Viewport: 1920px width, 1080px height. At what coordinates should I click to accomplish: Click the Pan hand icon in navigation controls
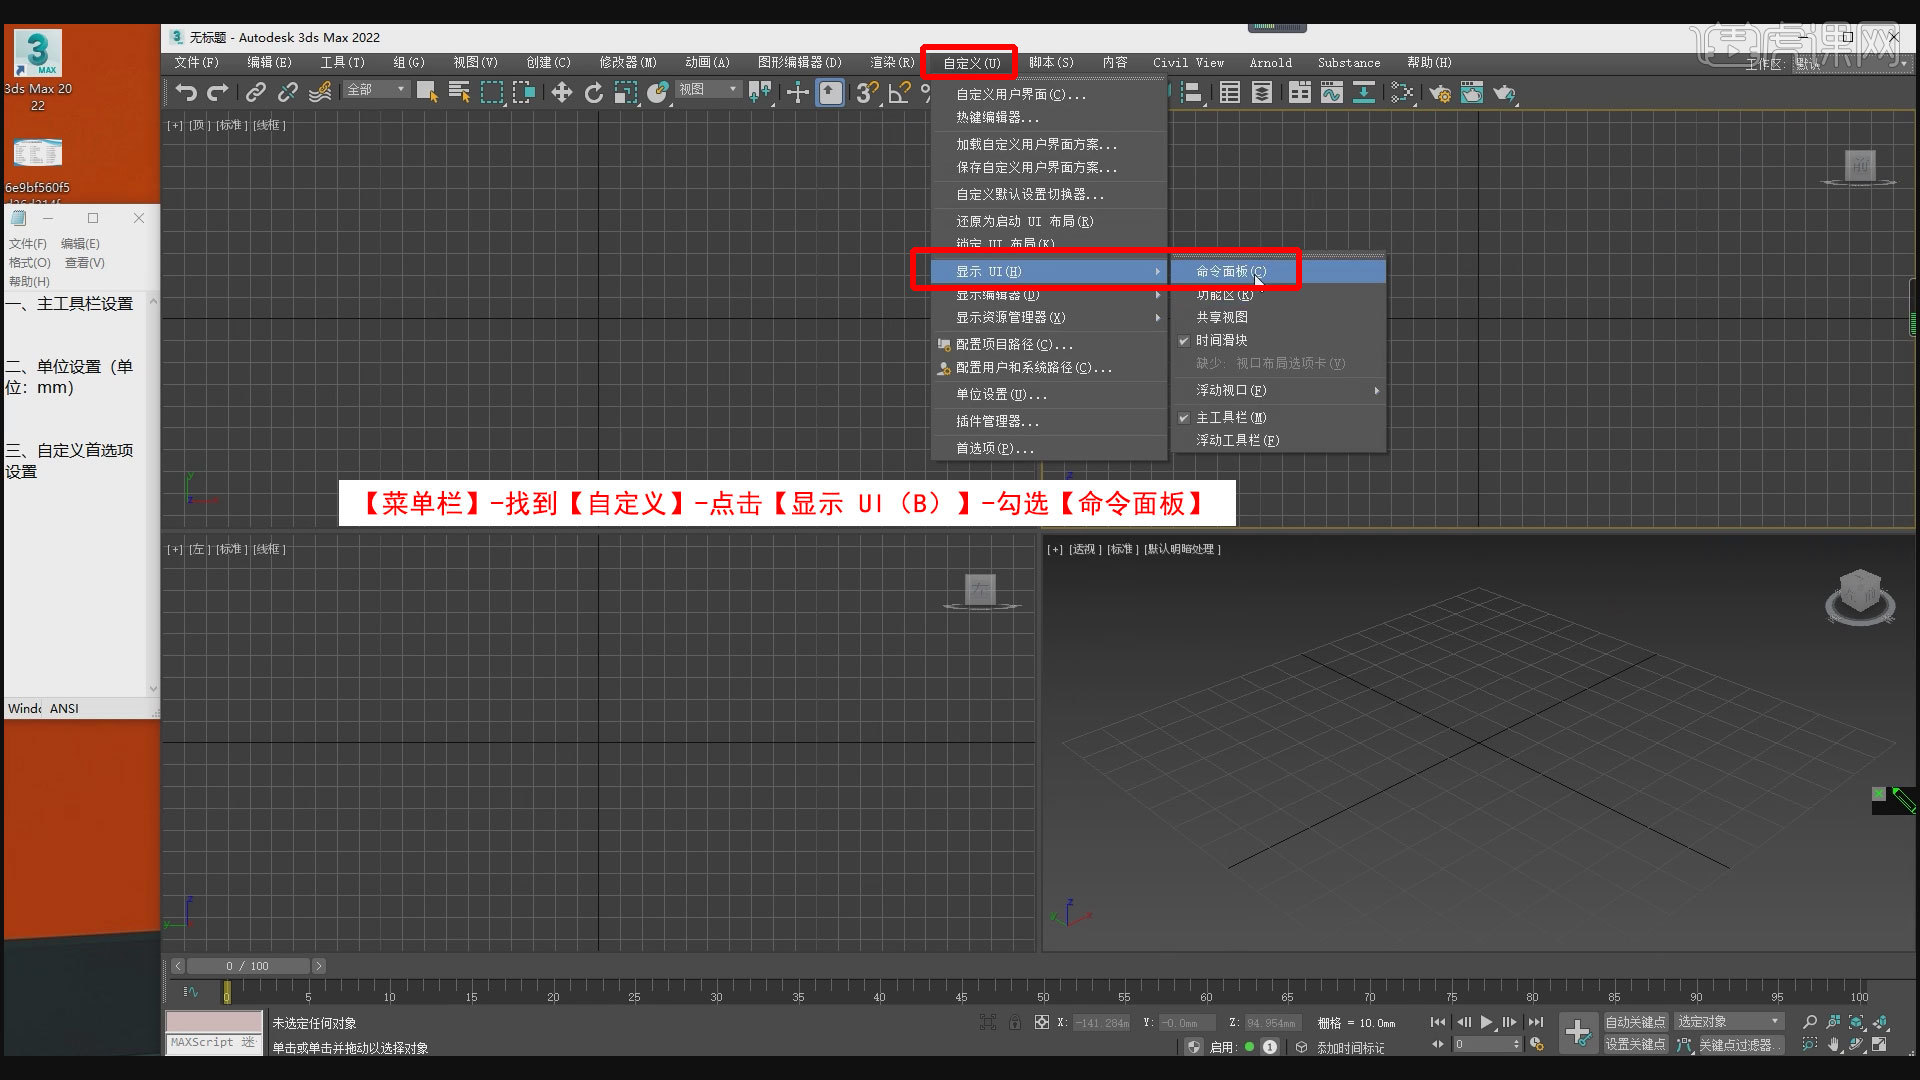tap(1833, 1045)
